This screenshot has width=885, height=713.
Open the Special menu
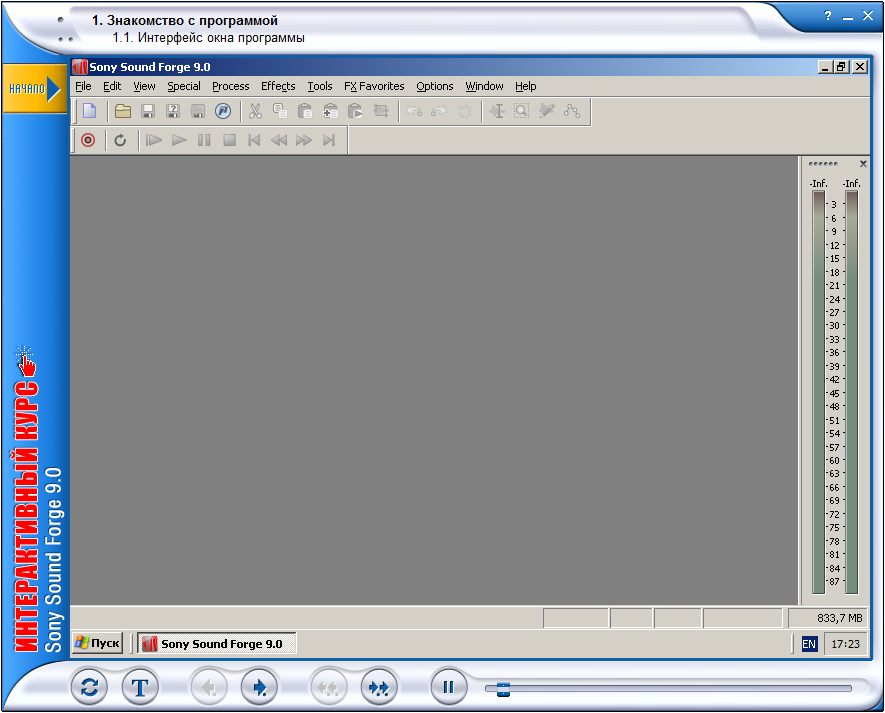pos(183,86)
